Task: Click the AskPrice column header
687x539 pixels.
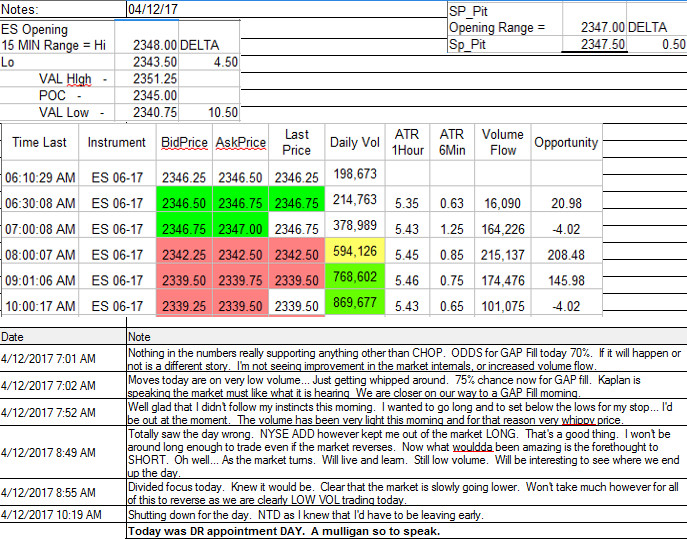Action: [x=241, y=142]
